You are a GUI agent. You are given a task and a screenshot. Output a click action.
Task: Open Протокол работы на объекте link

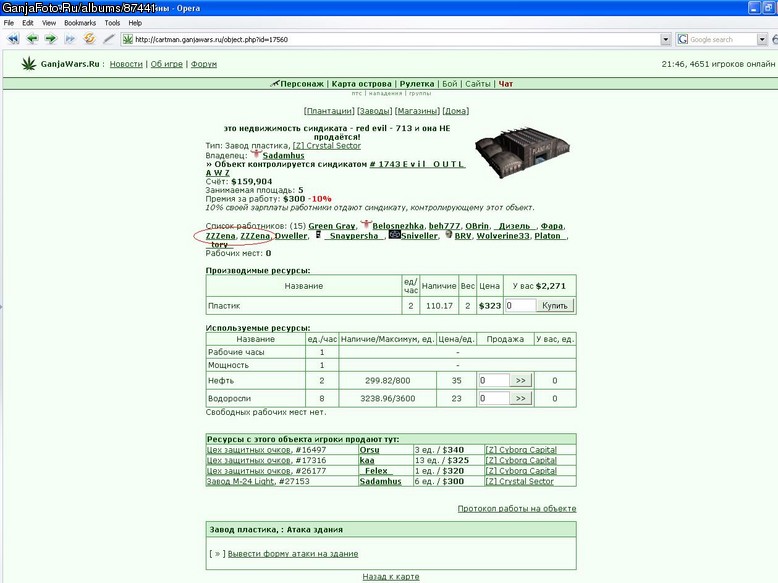pyautogui.click(x=517, y=509)
